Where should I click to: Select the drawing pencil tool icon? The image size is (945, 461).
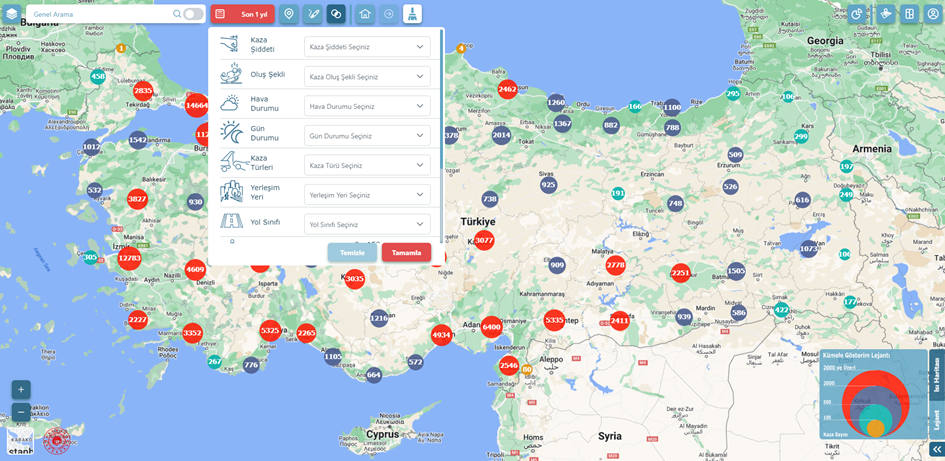tap(313, 14)
